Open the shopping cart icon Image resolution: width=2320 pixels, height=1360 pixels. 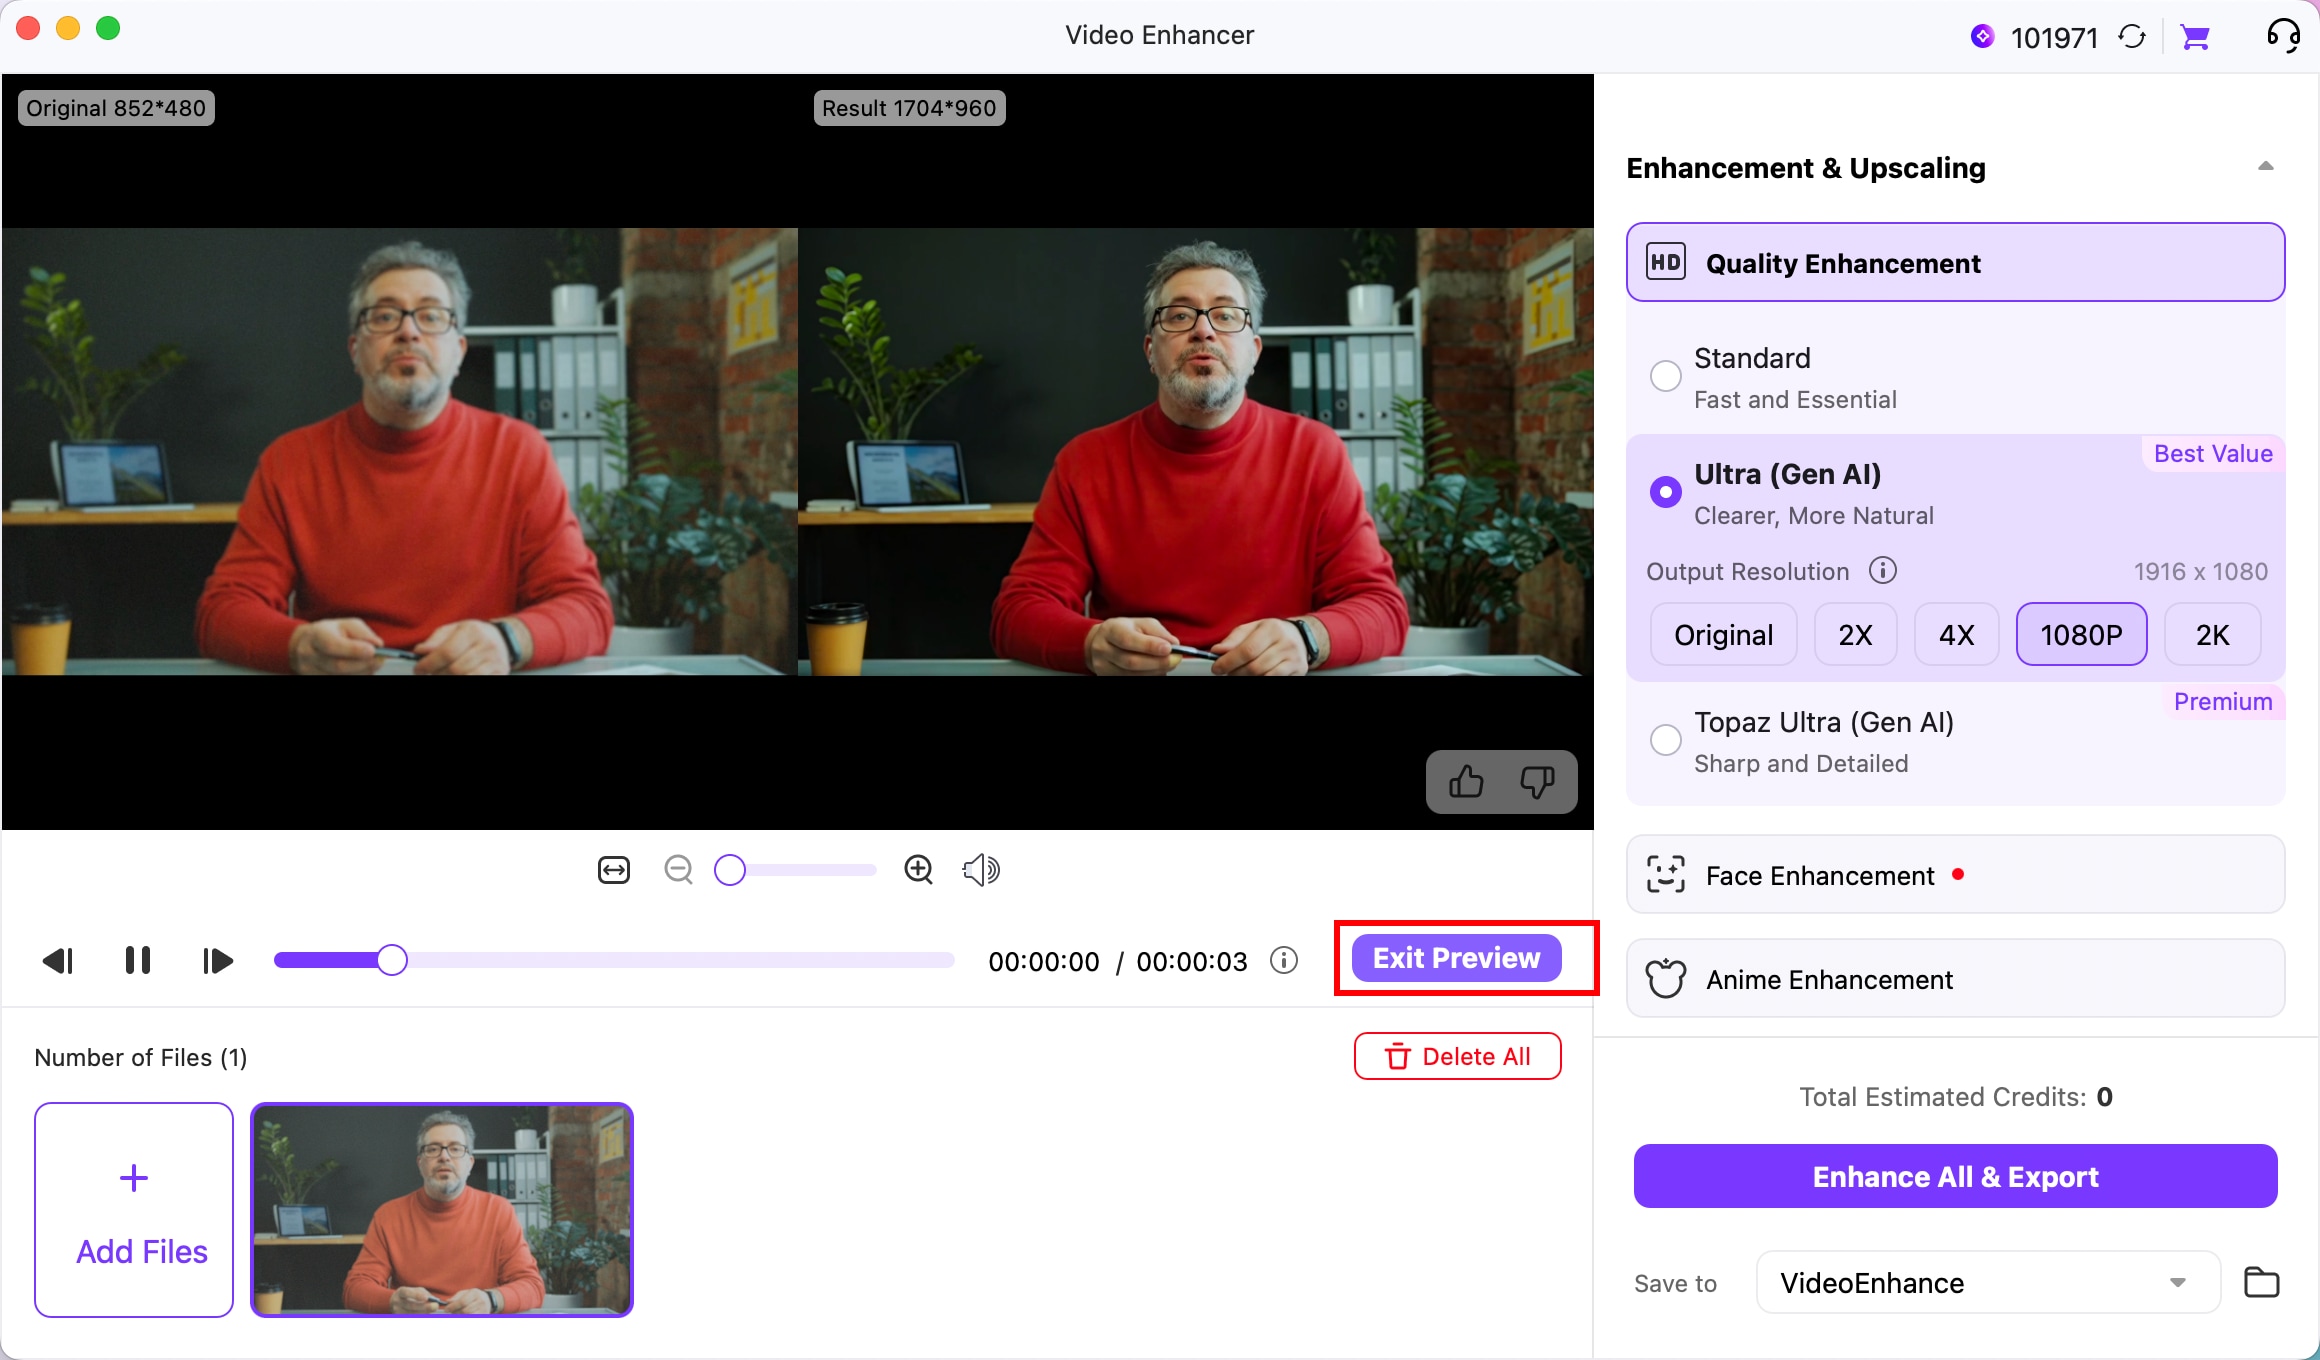[2195, 38]
